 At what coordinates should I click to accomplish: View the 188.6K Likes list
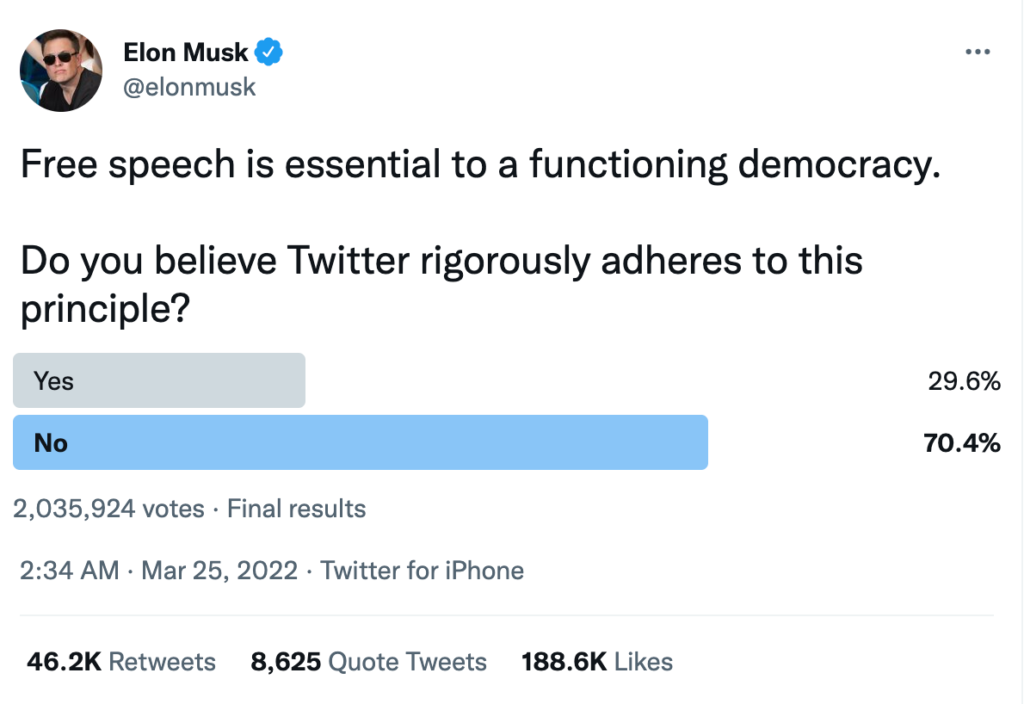coord(597,662)
